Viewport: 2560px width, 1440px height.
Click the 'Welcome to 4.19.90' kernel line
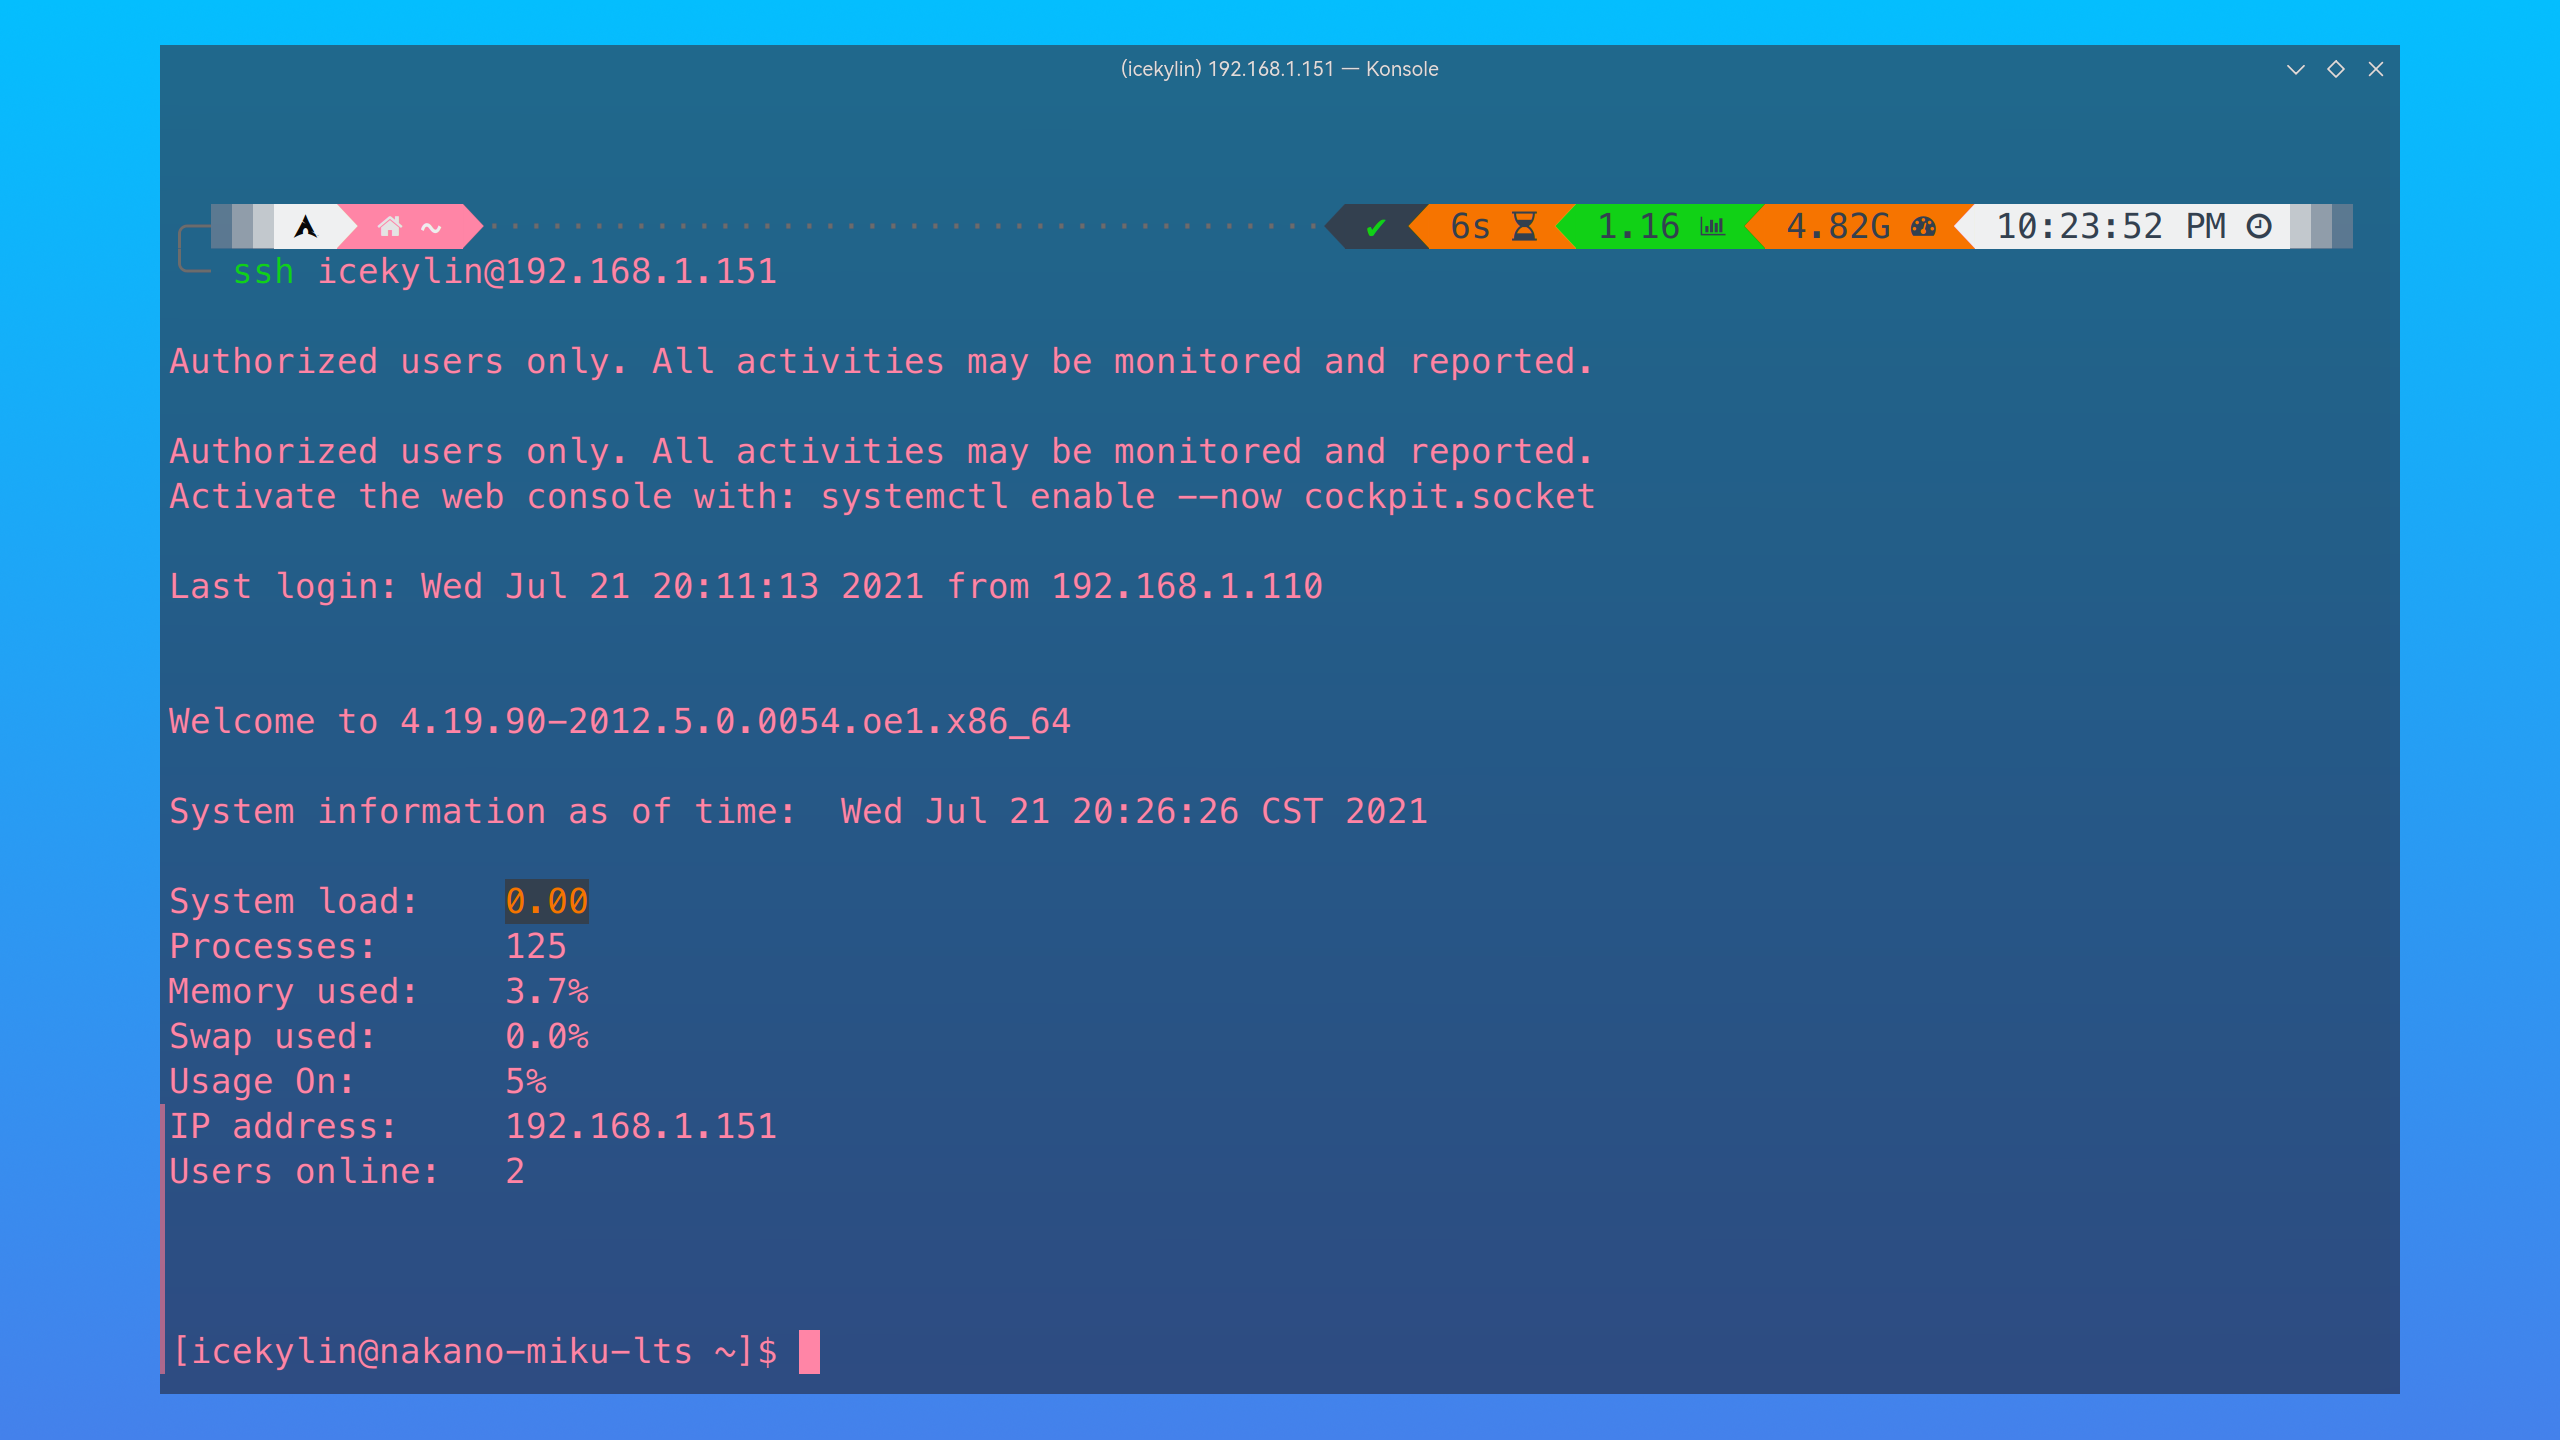pos(620,722)
